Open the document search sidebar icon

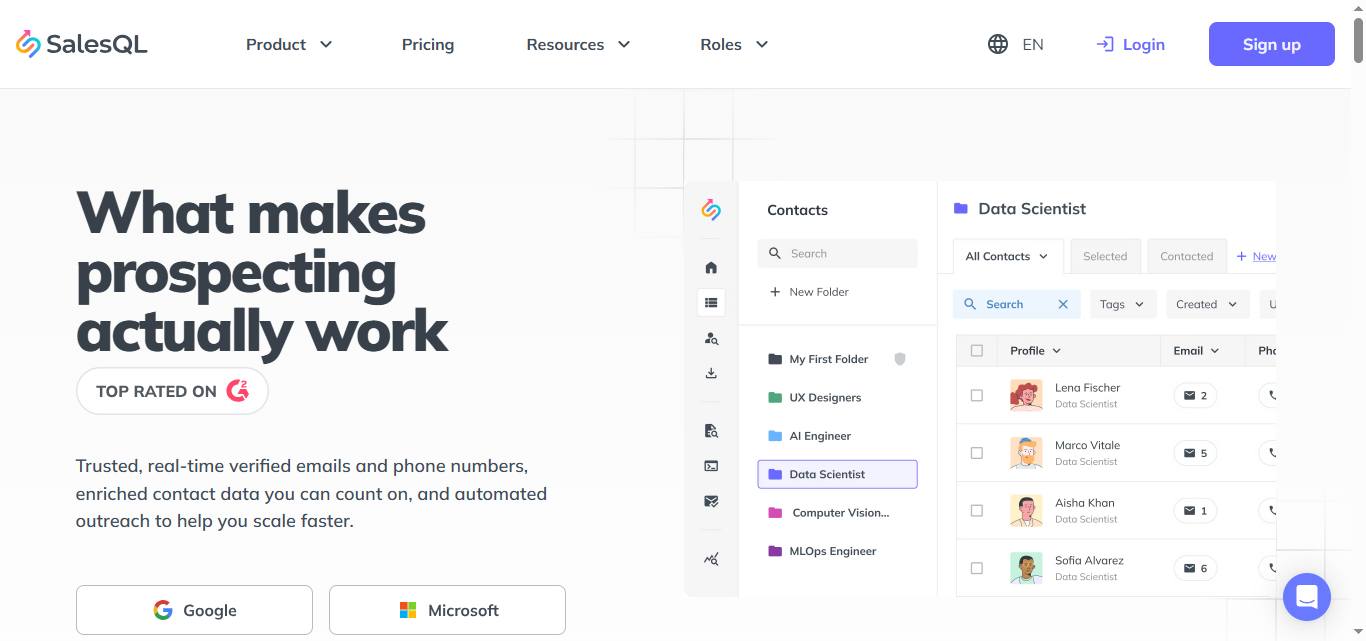(711, 430)
